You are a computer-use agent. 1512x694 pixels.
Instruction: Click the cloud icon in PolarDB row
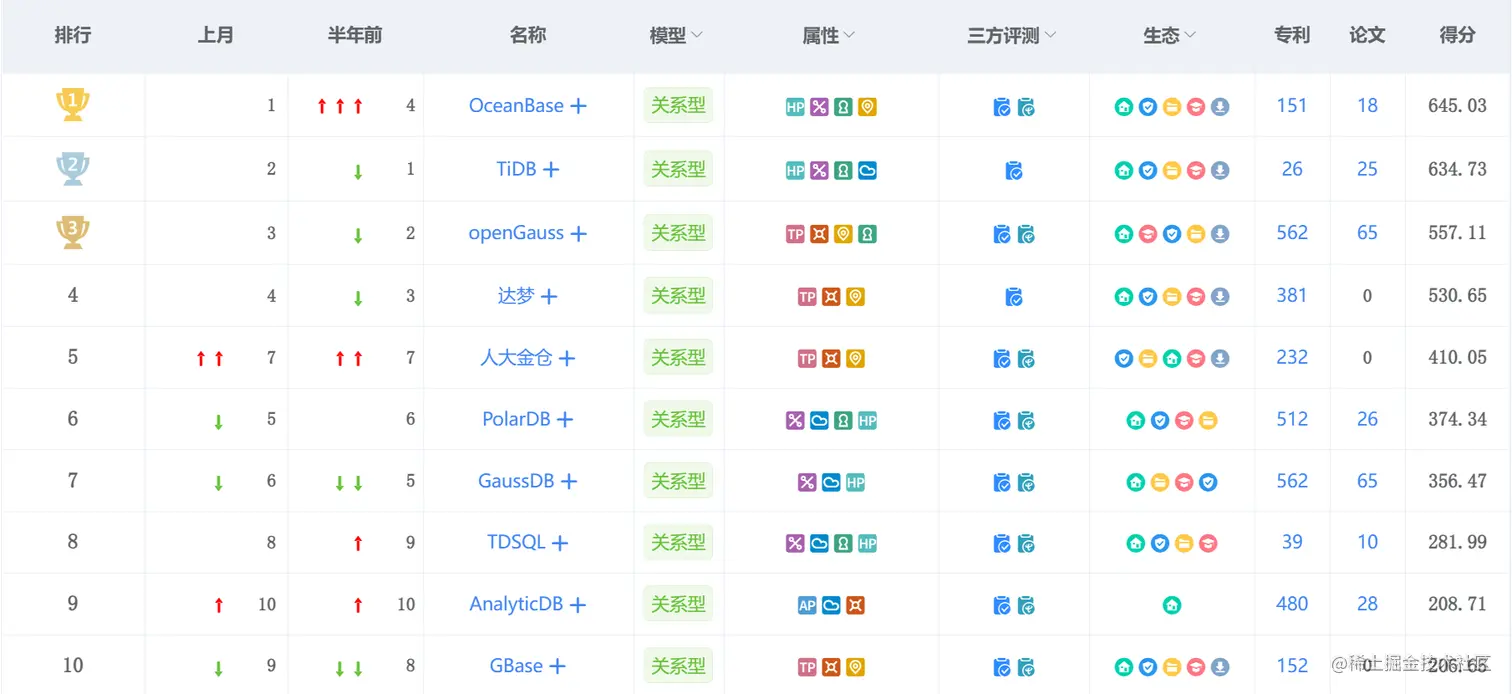point(819,421)
